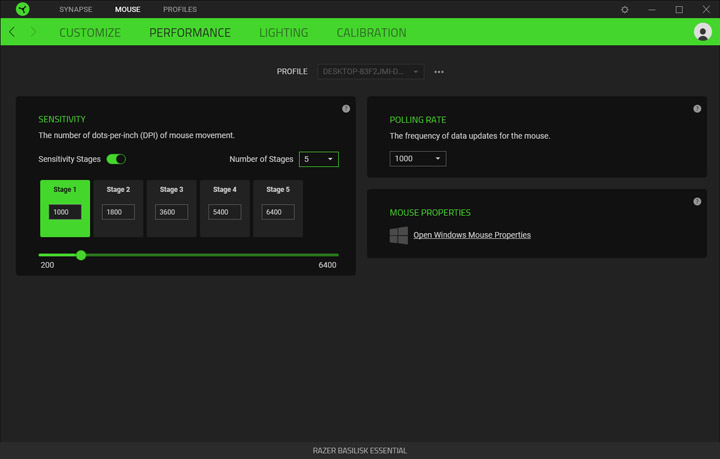Select the Stage 2 sensitivity tile

tap(118, 208)
